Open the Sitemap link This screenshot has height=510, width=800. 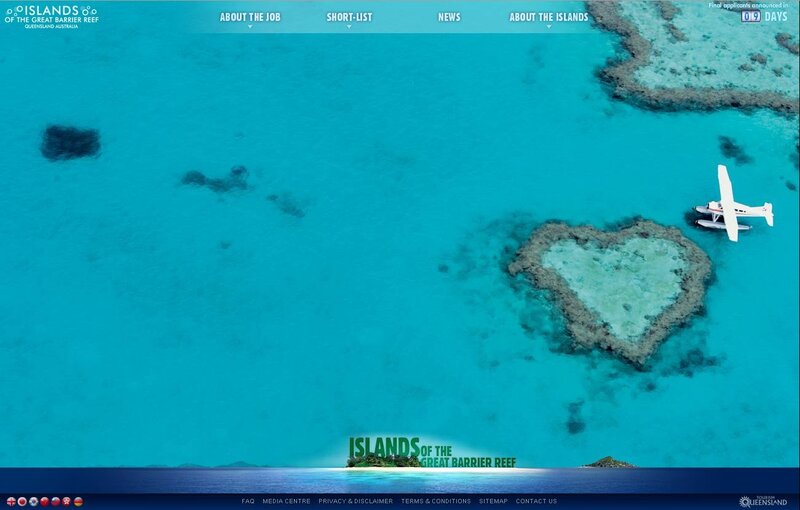493,501
